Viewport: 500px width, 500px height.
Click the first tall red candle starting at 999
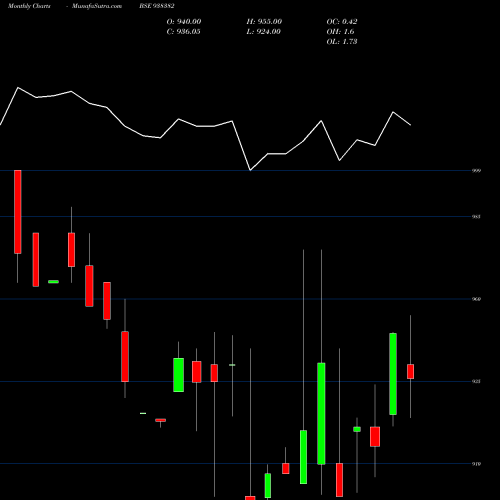click(18, 212)
